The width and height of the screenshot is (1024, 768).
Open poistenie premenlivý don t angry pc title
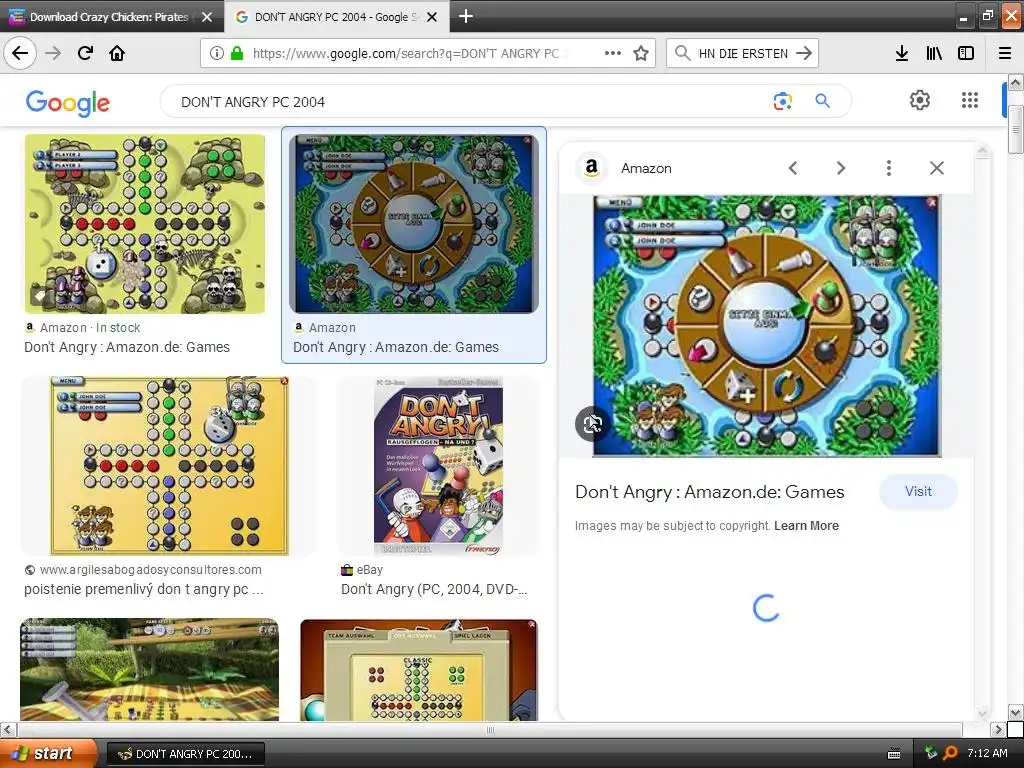click(144, 589)
